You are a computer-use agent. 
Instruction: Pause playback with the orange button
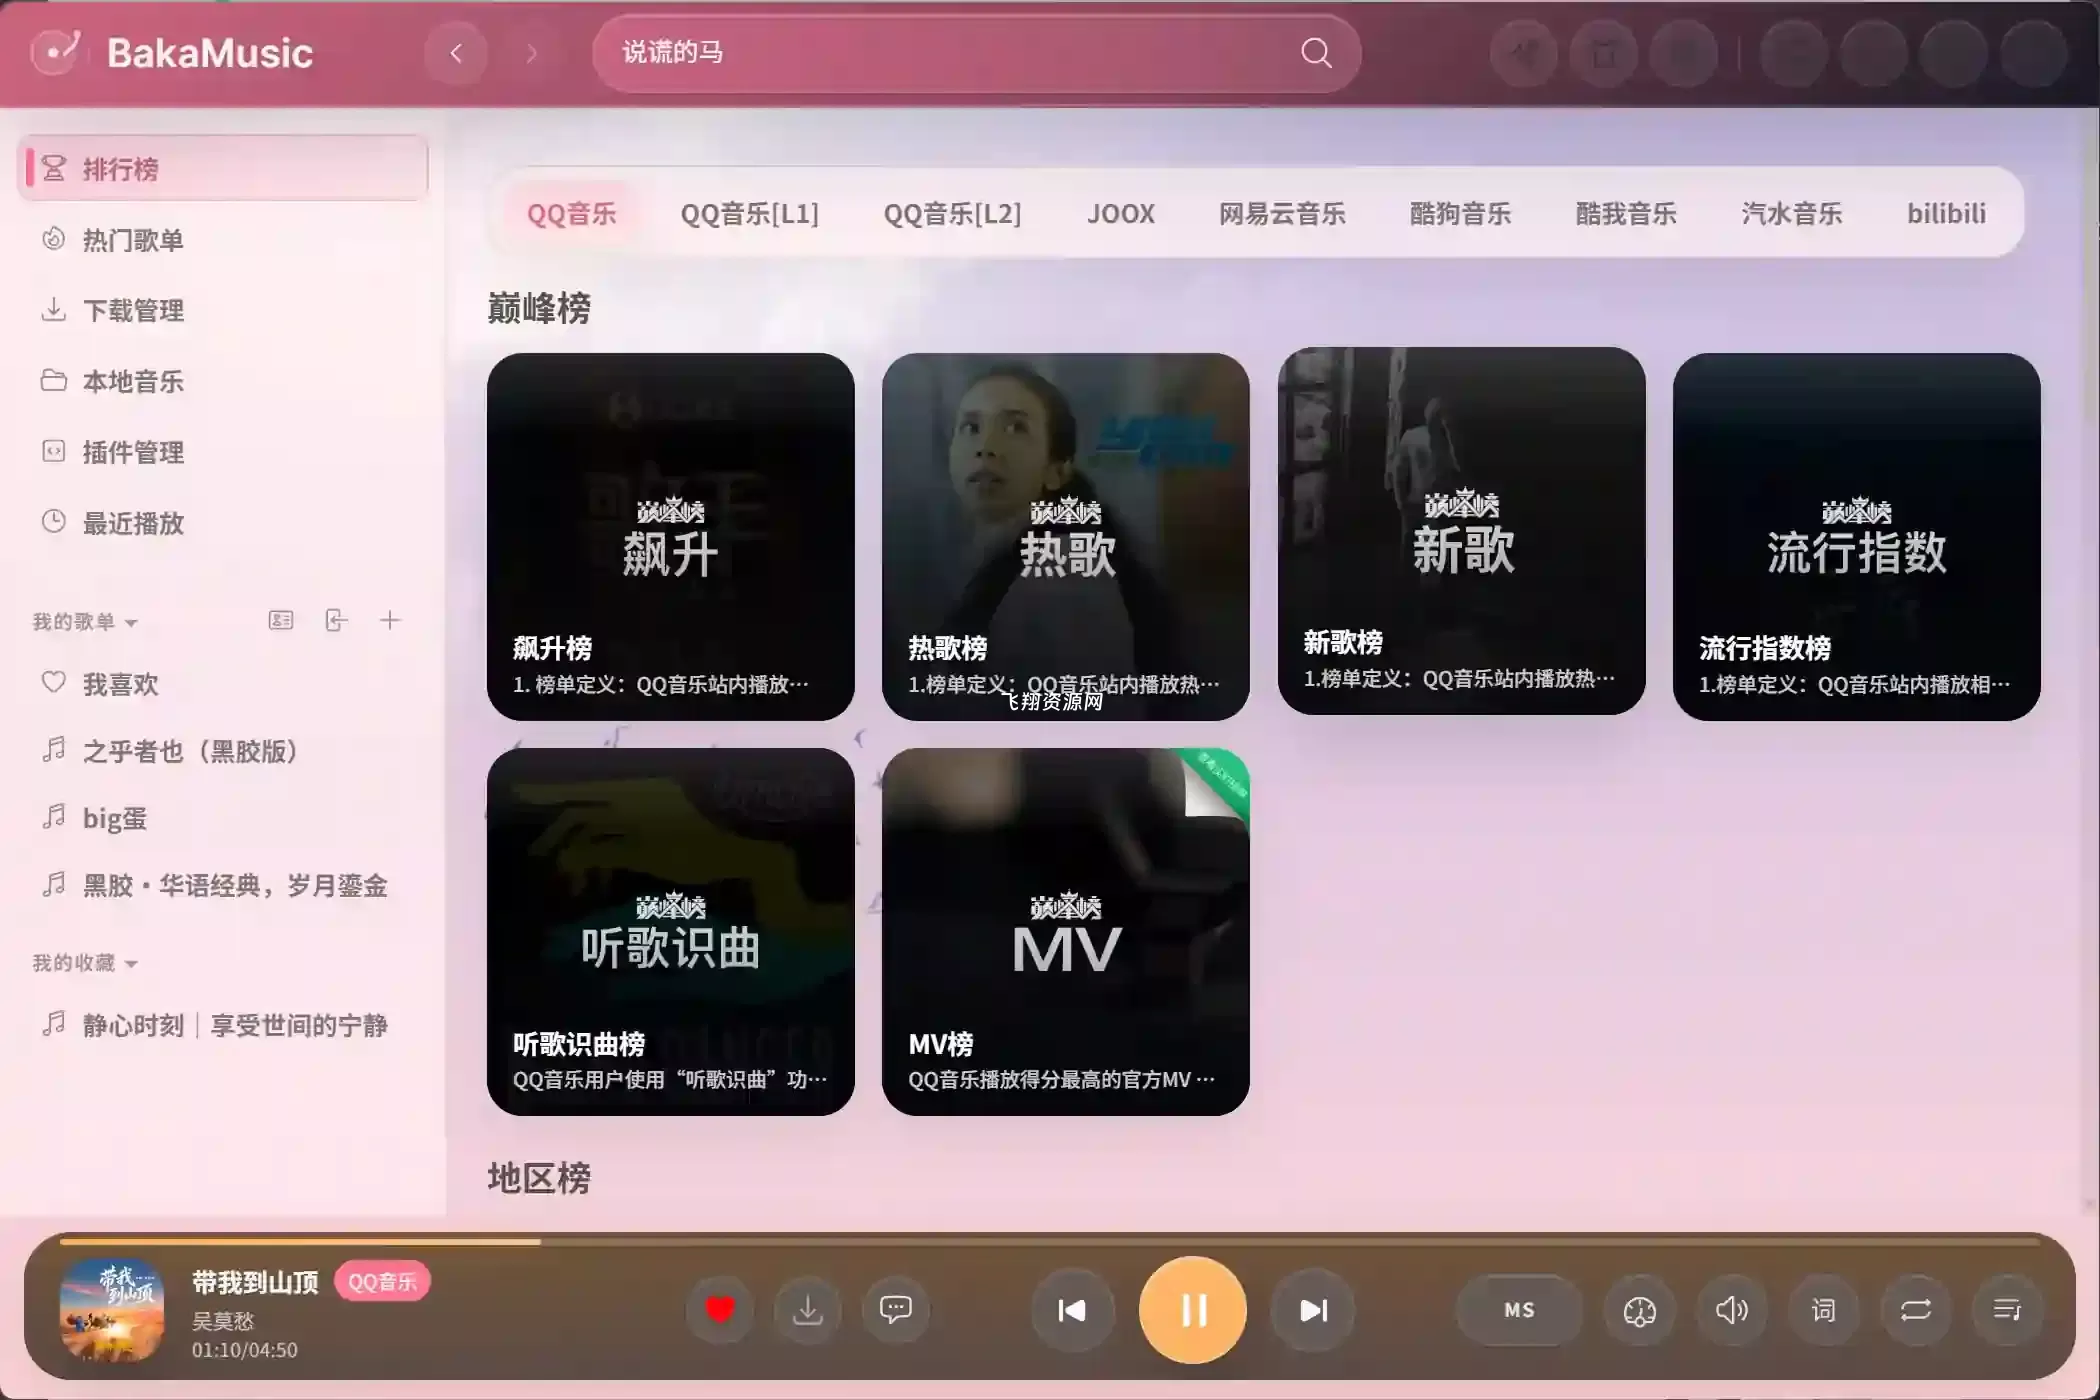pos(1193,1310)
